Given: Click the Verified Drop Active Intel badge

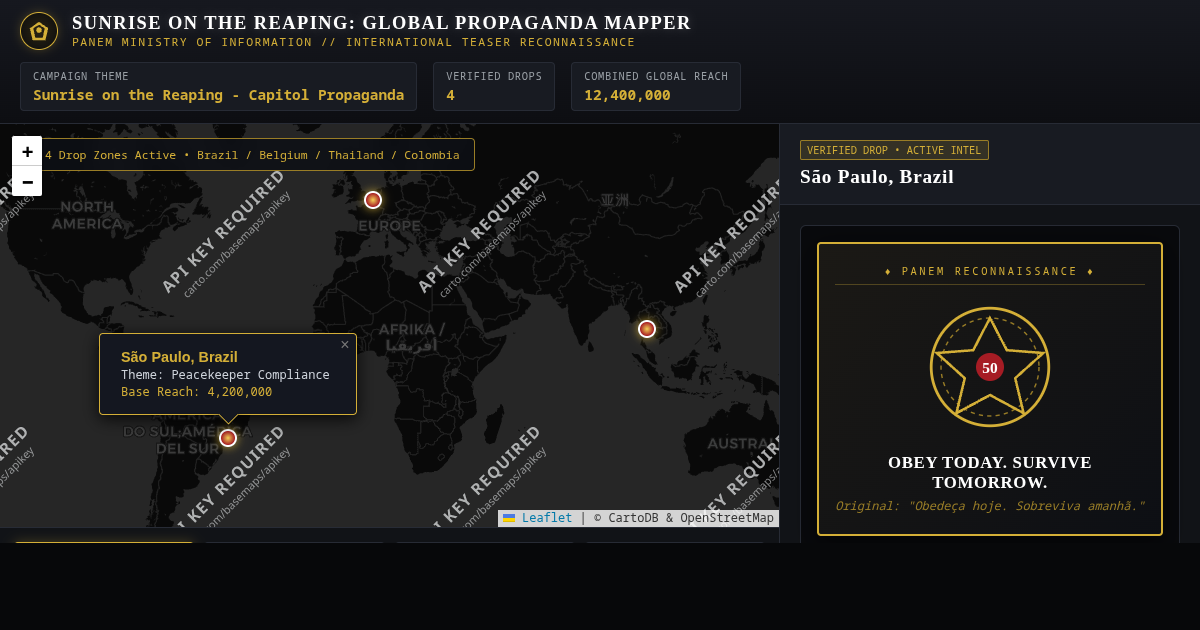Looking at the screenshot, I should tap(894, 150).
